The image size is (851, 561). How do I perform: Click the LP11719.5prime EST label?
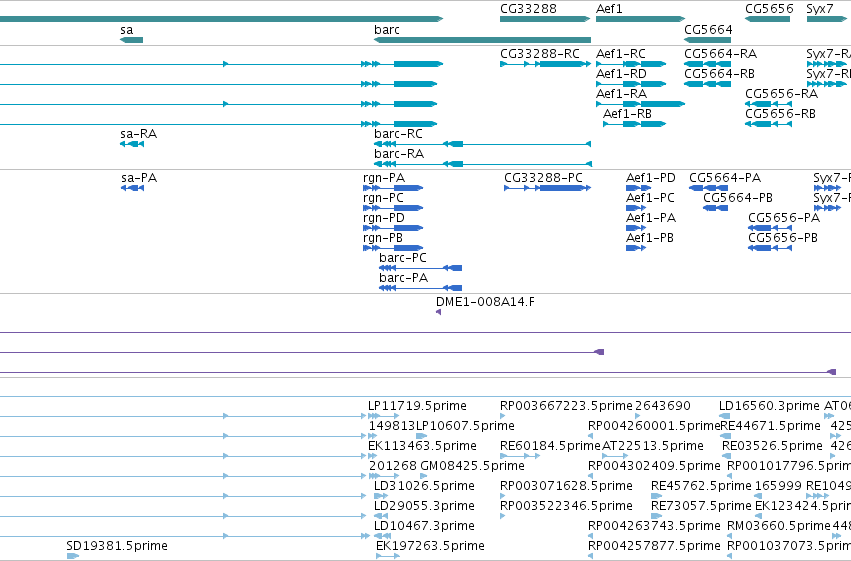tap(417, 406)
